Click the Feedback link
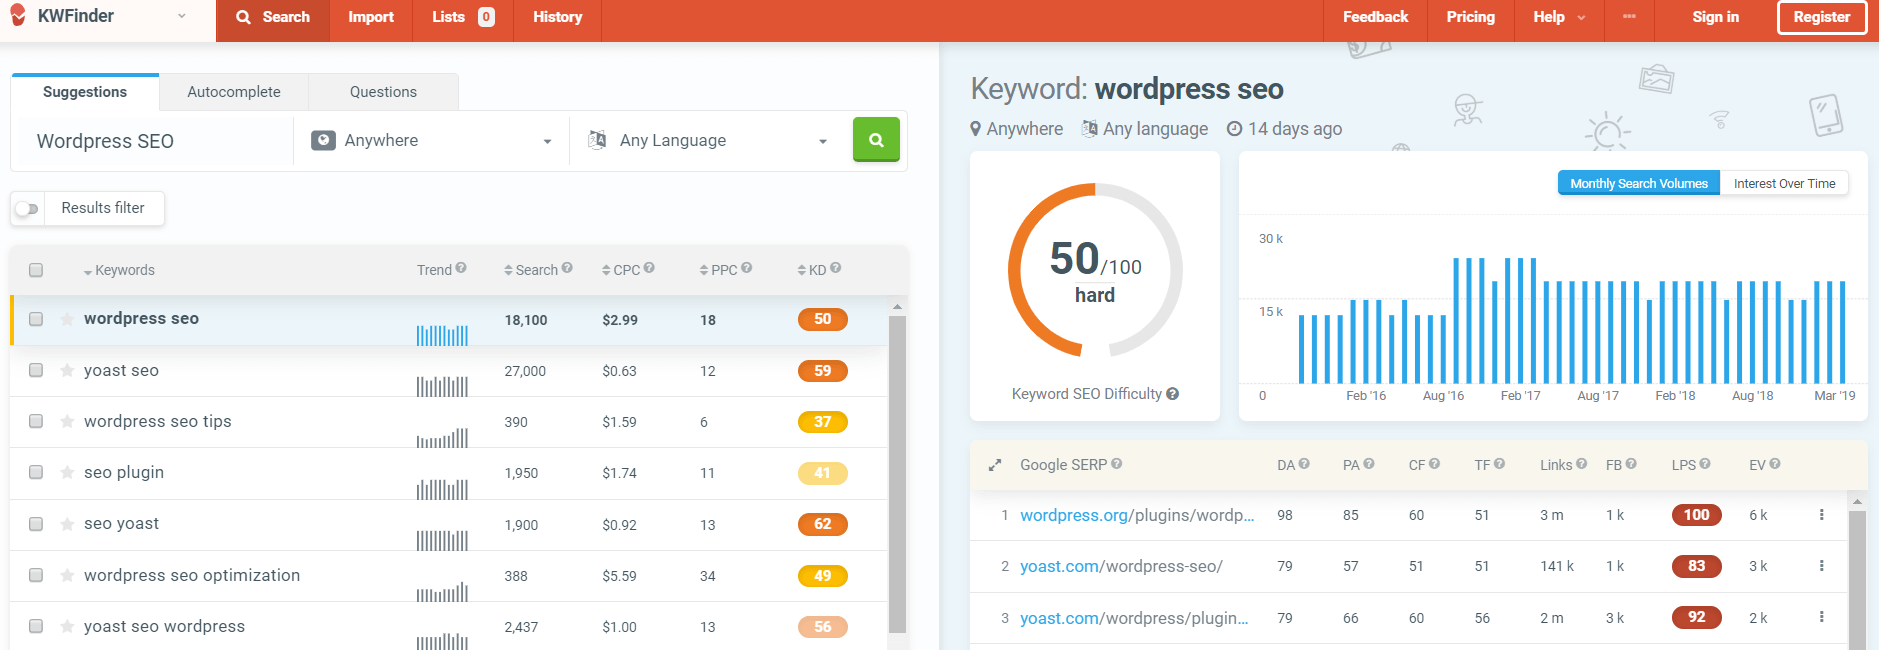Image resolution: width=1879 pixels, height=650 pixels. click(x=1375, y=17)
